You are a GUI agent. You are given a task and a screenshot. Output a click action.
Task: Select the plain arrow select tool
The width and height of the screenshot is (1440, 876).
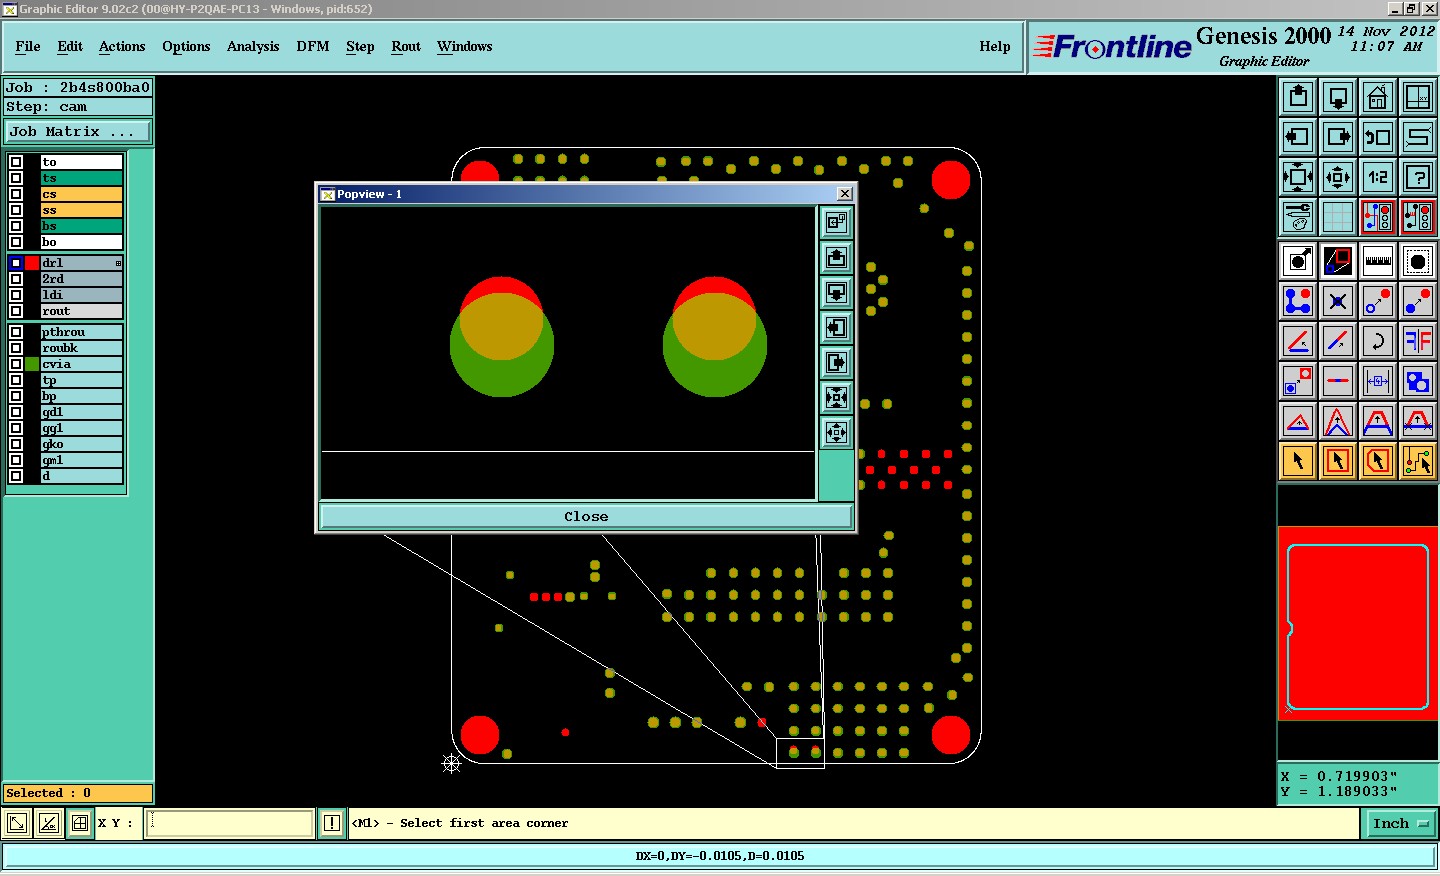tap(1298, 461)
